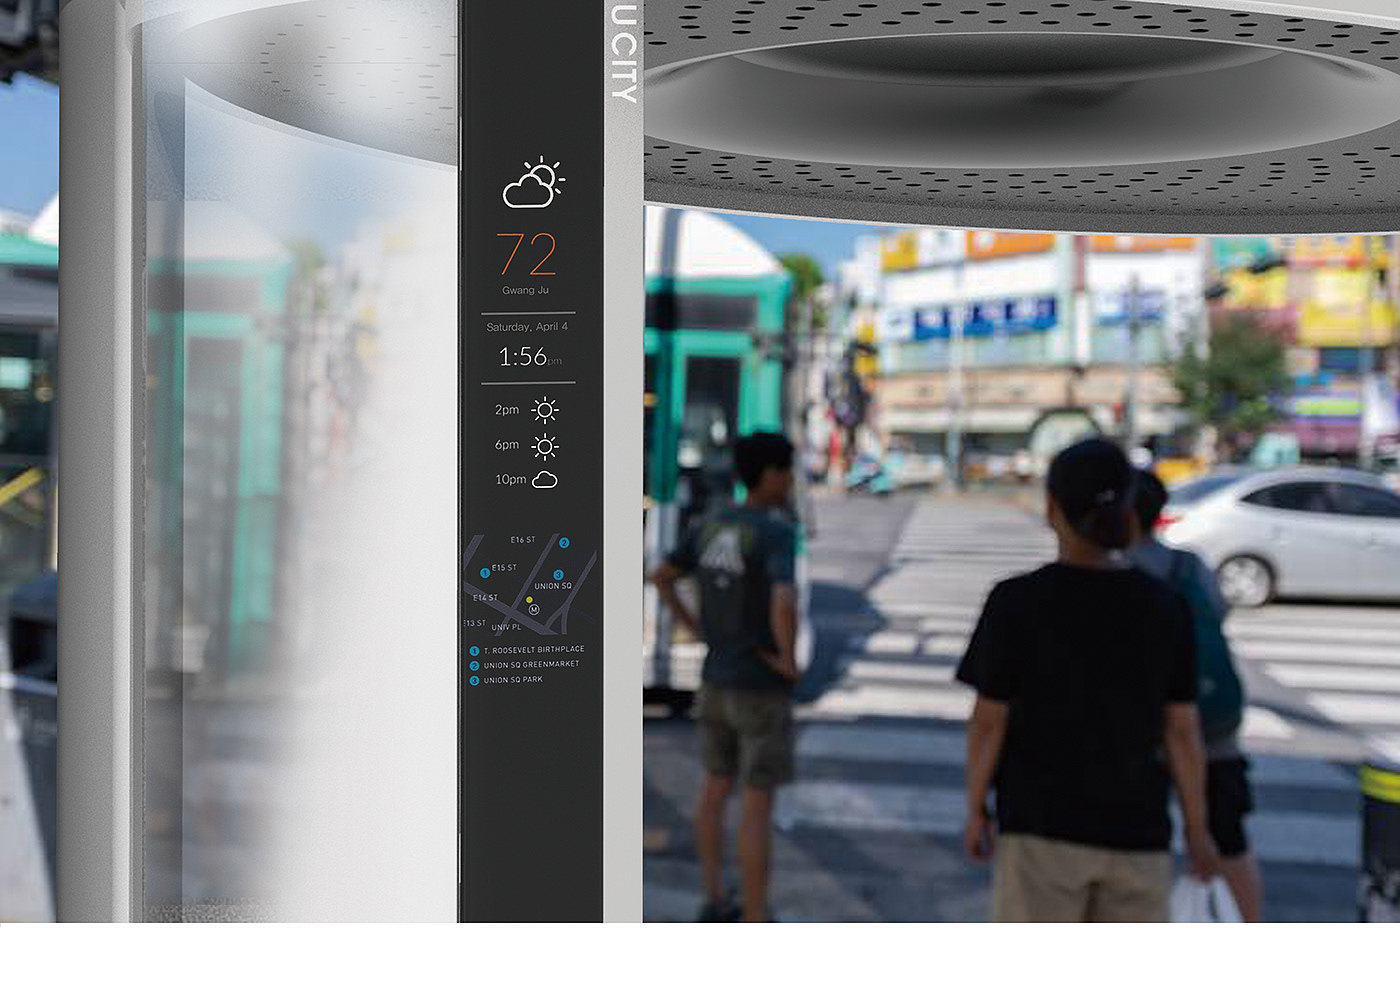Tap the vertical UCITY brand label
This screenshot has height=990, width=1400.
tap(623, 53)
